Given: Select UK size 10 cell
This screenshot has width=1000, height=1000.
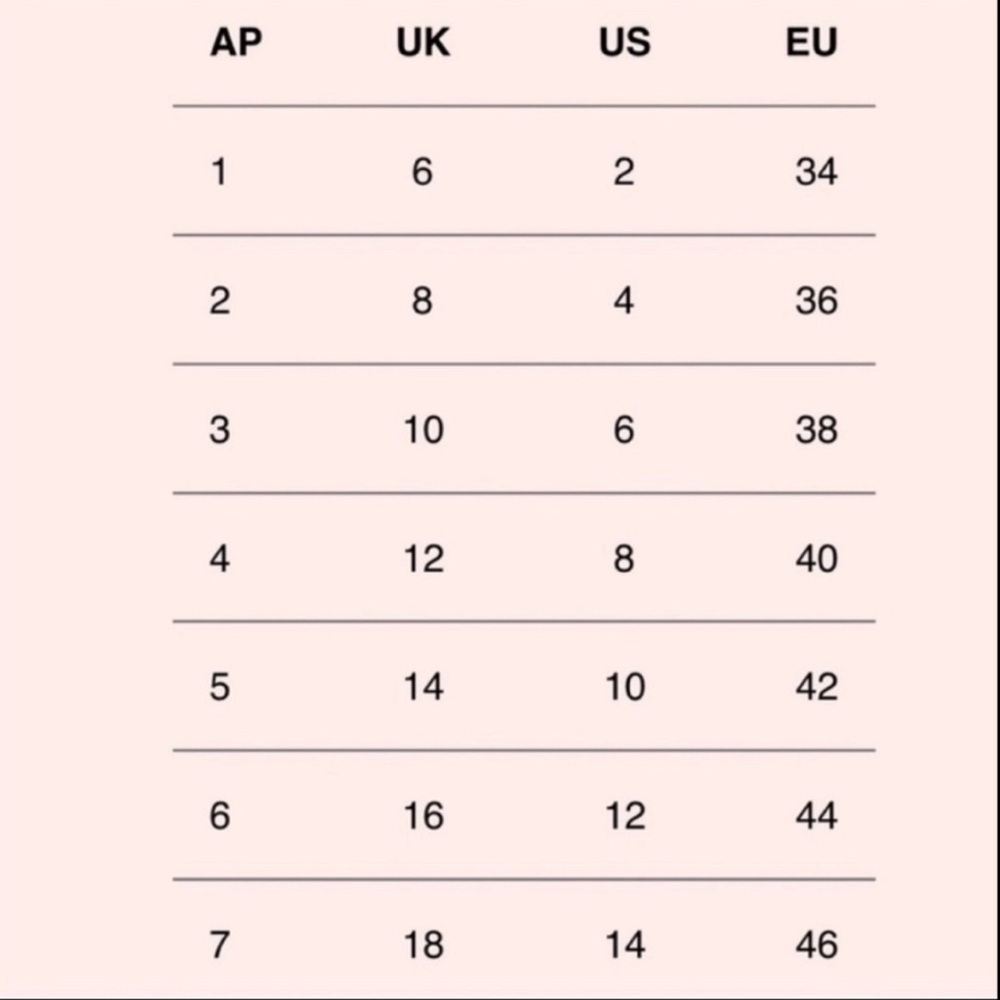Looking at the screenshot, I should coord(424,430).
